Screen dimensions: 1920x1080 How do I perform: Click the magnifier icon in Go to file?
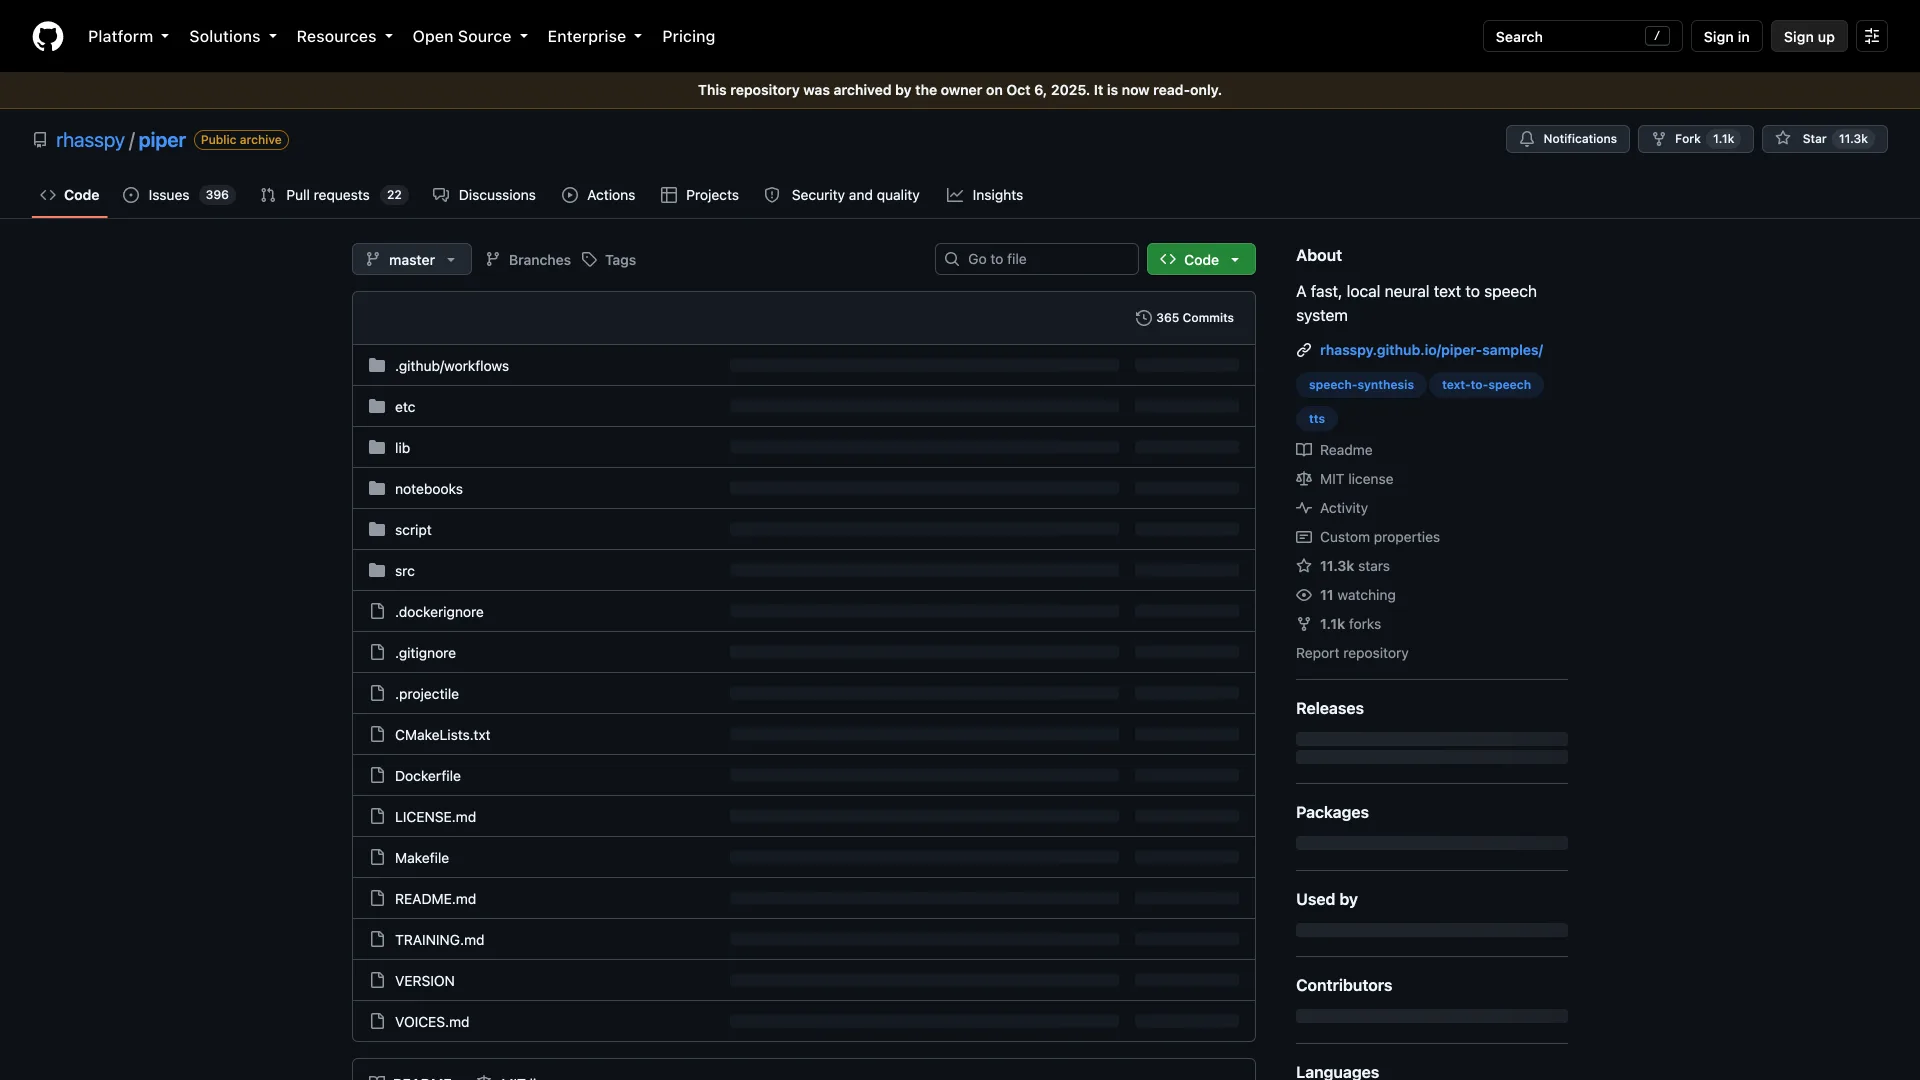pos(952,259)
